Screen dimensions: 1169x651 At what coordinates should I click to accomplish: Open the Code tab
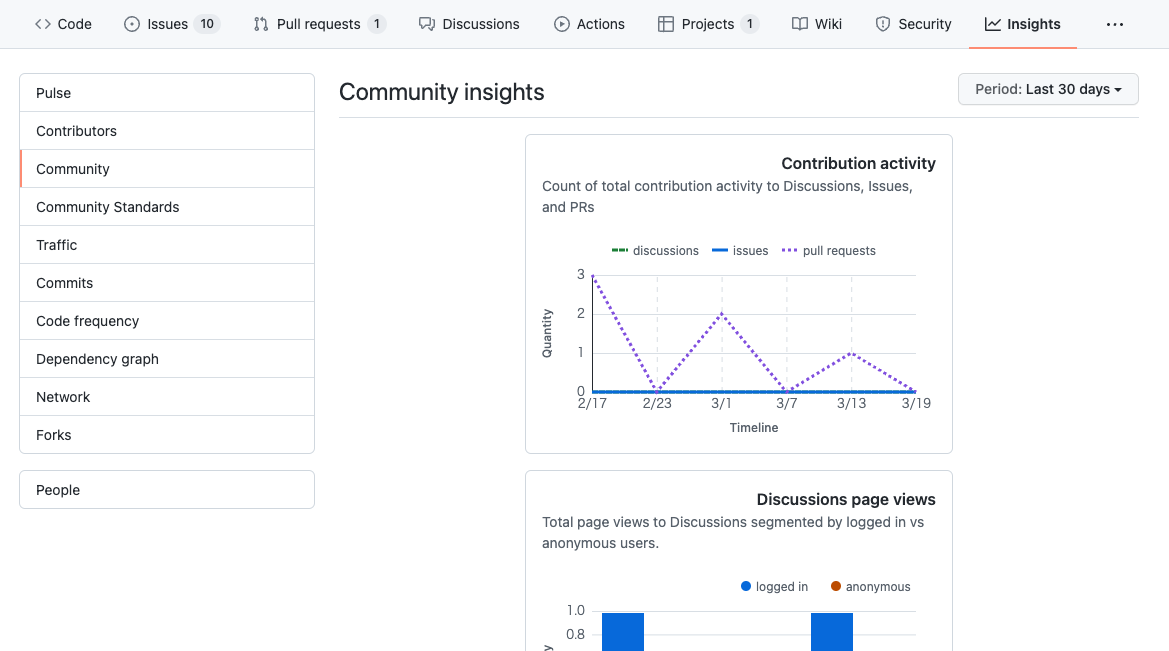pos(63,24)
